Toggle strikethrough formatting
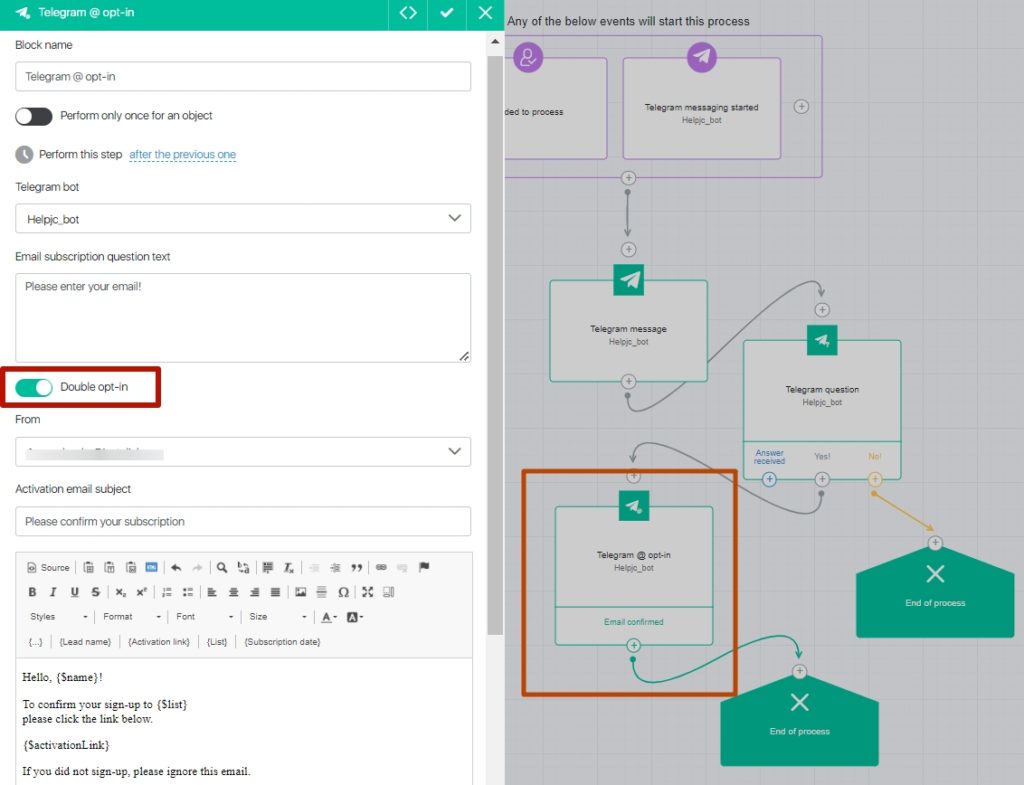 coord(96,592)
